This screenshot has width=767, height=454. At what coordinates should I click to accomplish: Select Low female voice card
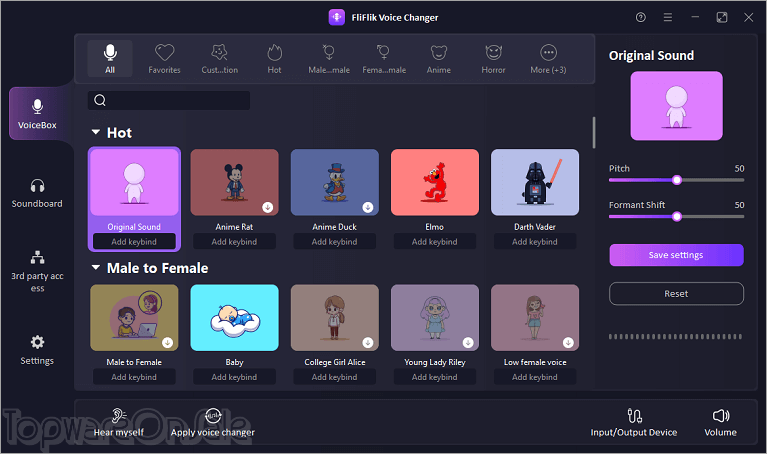pos(535,318)
